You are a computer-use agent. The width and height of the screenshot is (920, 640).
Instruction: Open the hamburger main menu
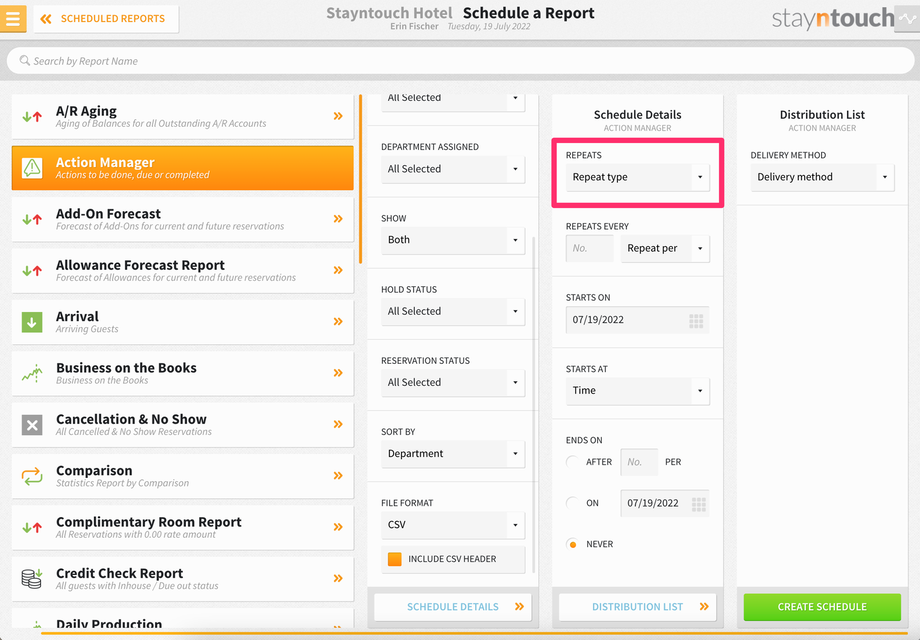point(13,18)
